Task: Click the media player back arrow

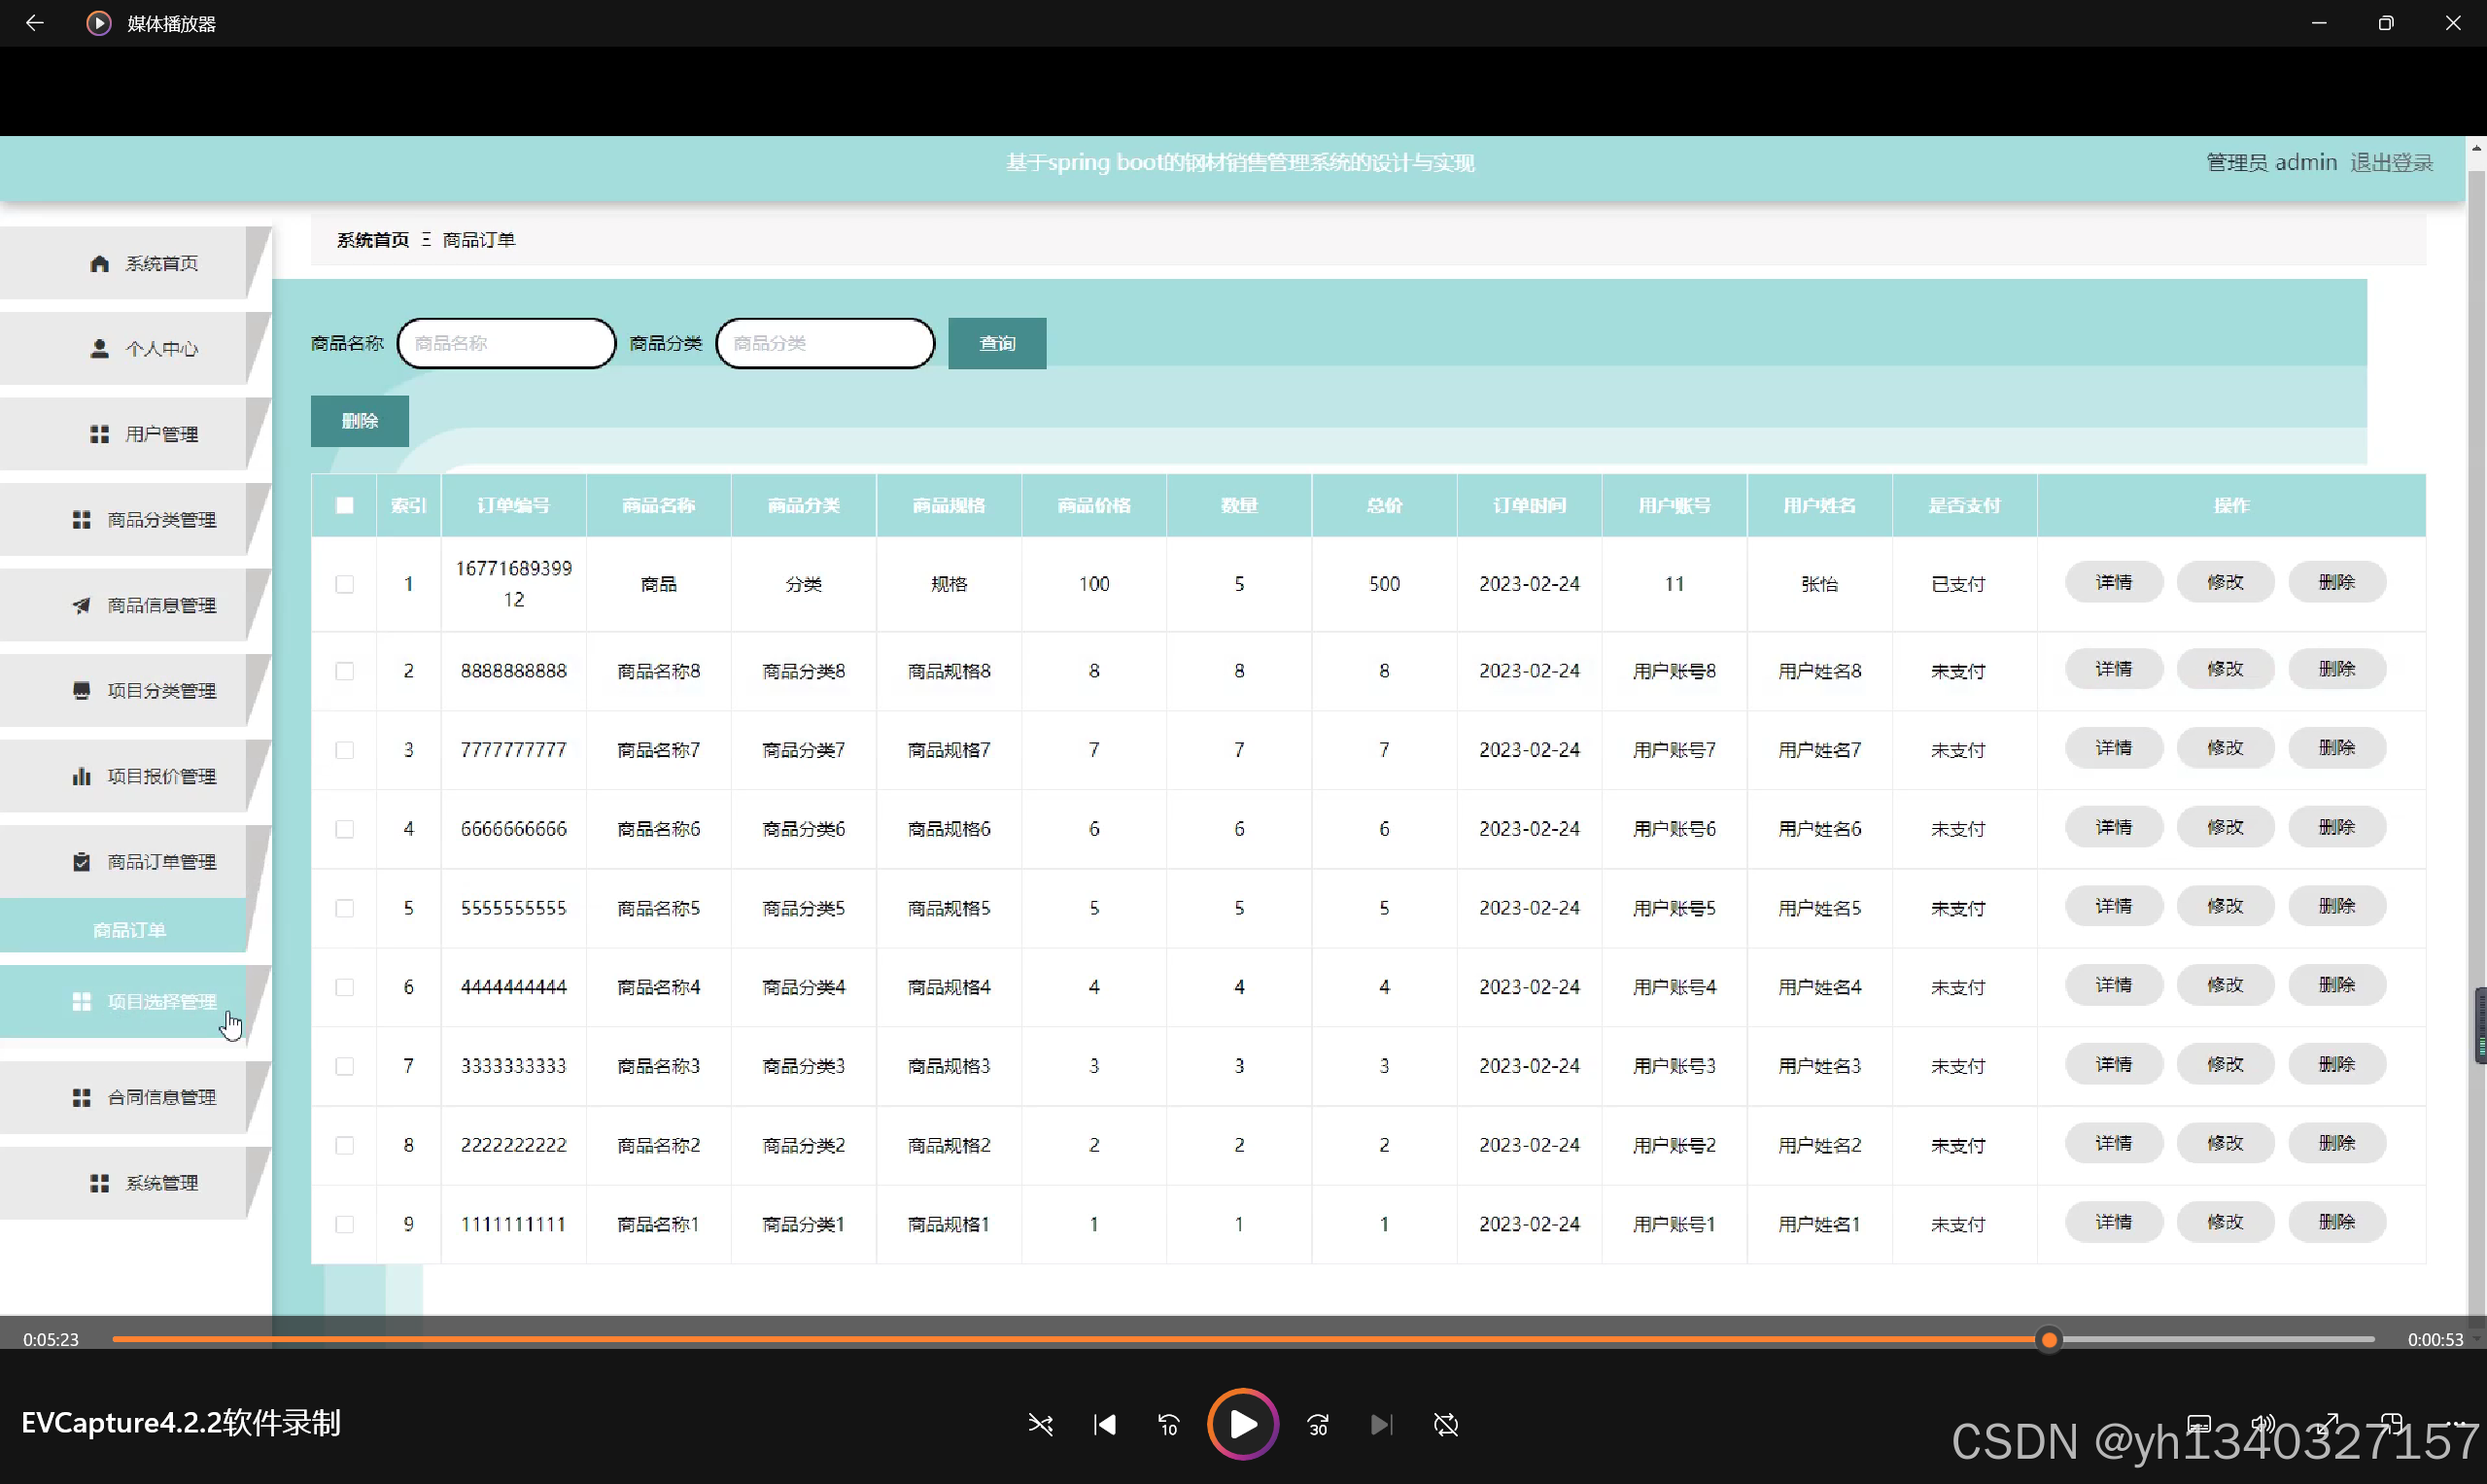Action: click(34, 23)
